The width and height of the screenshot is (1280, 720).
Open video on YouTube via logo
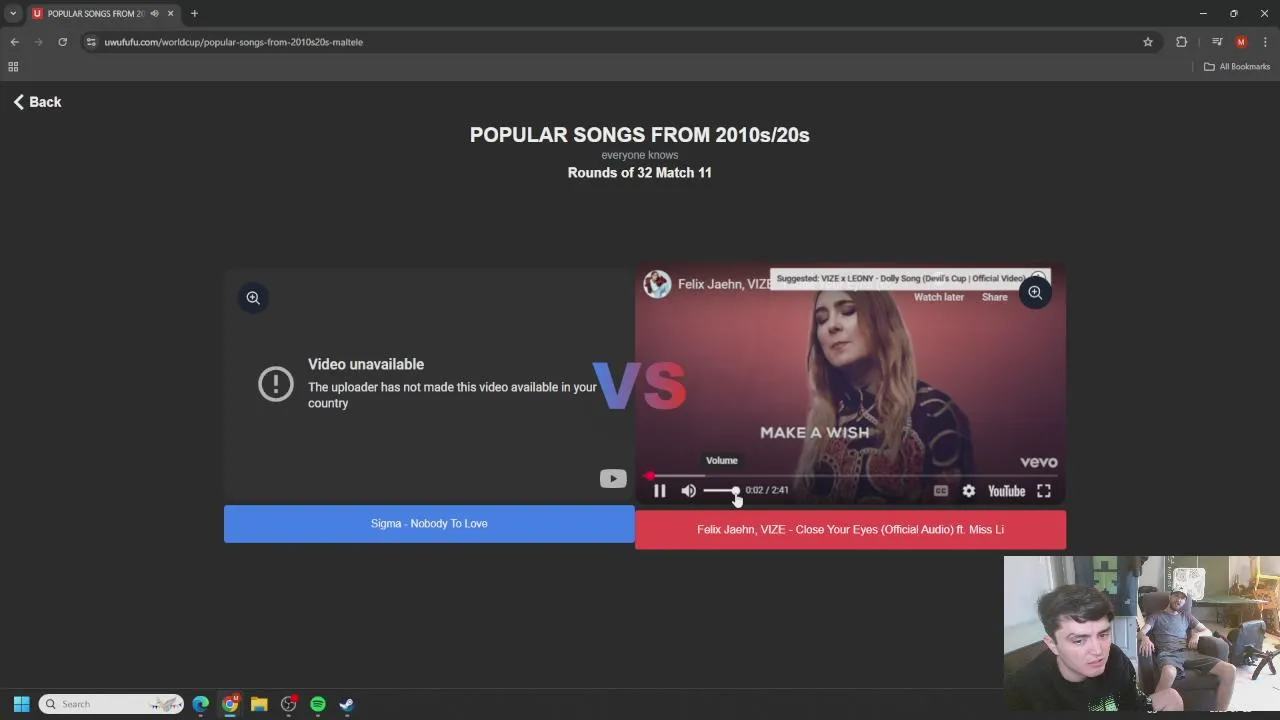(1006, 491)
